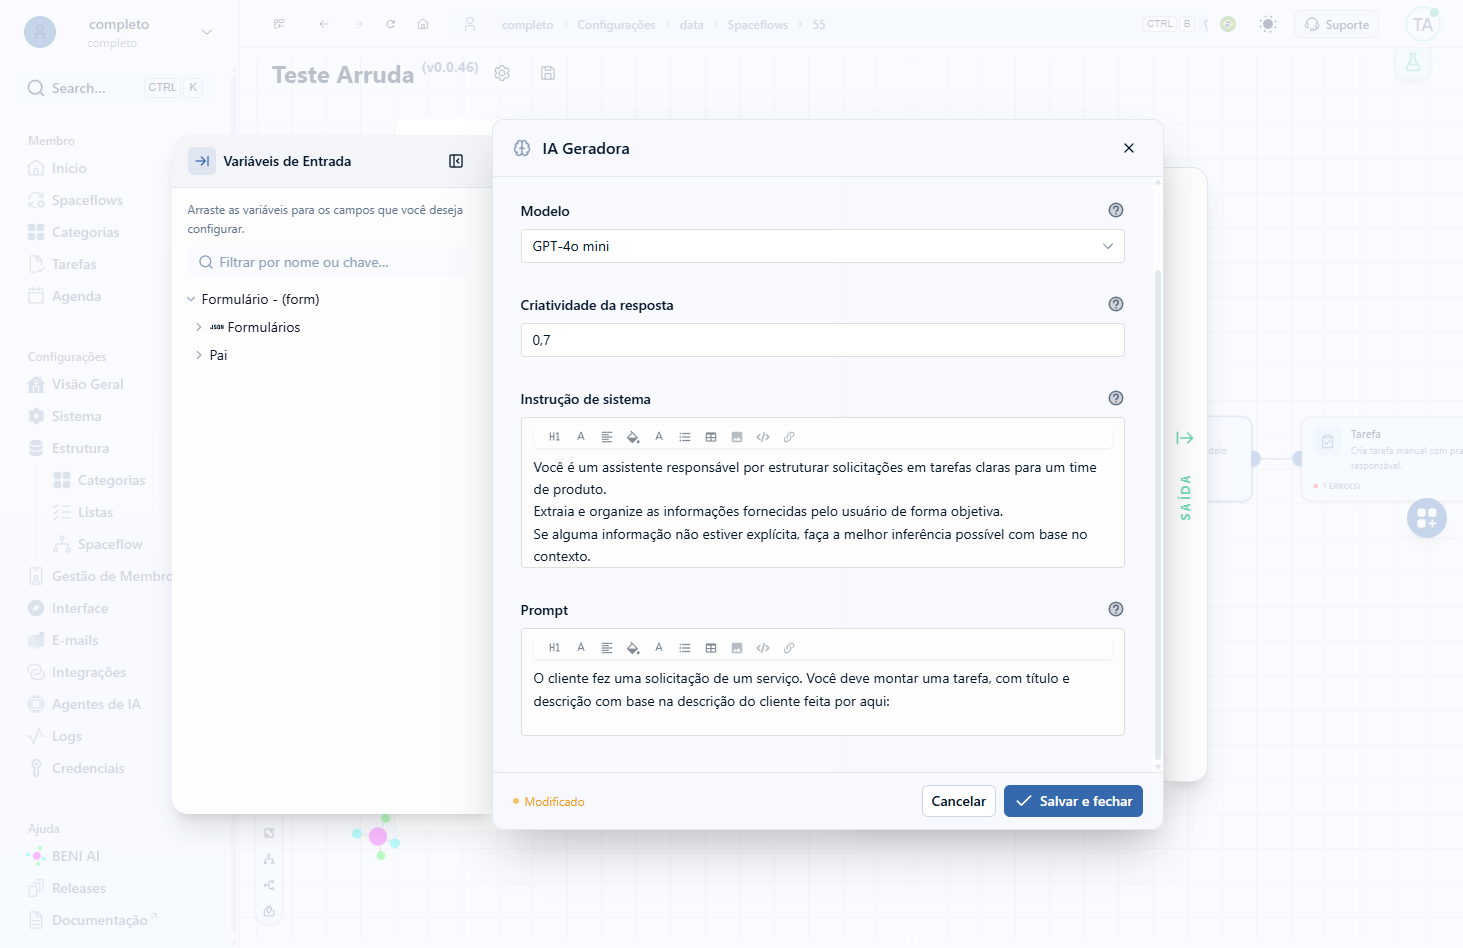1463x948 pixels.
Task: Insert link in Instrução de sistema toolbar
Action: tap(789, 437)
